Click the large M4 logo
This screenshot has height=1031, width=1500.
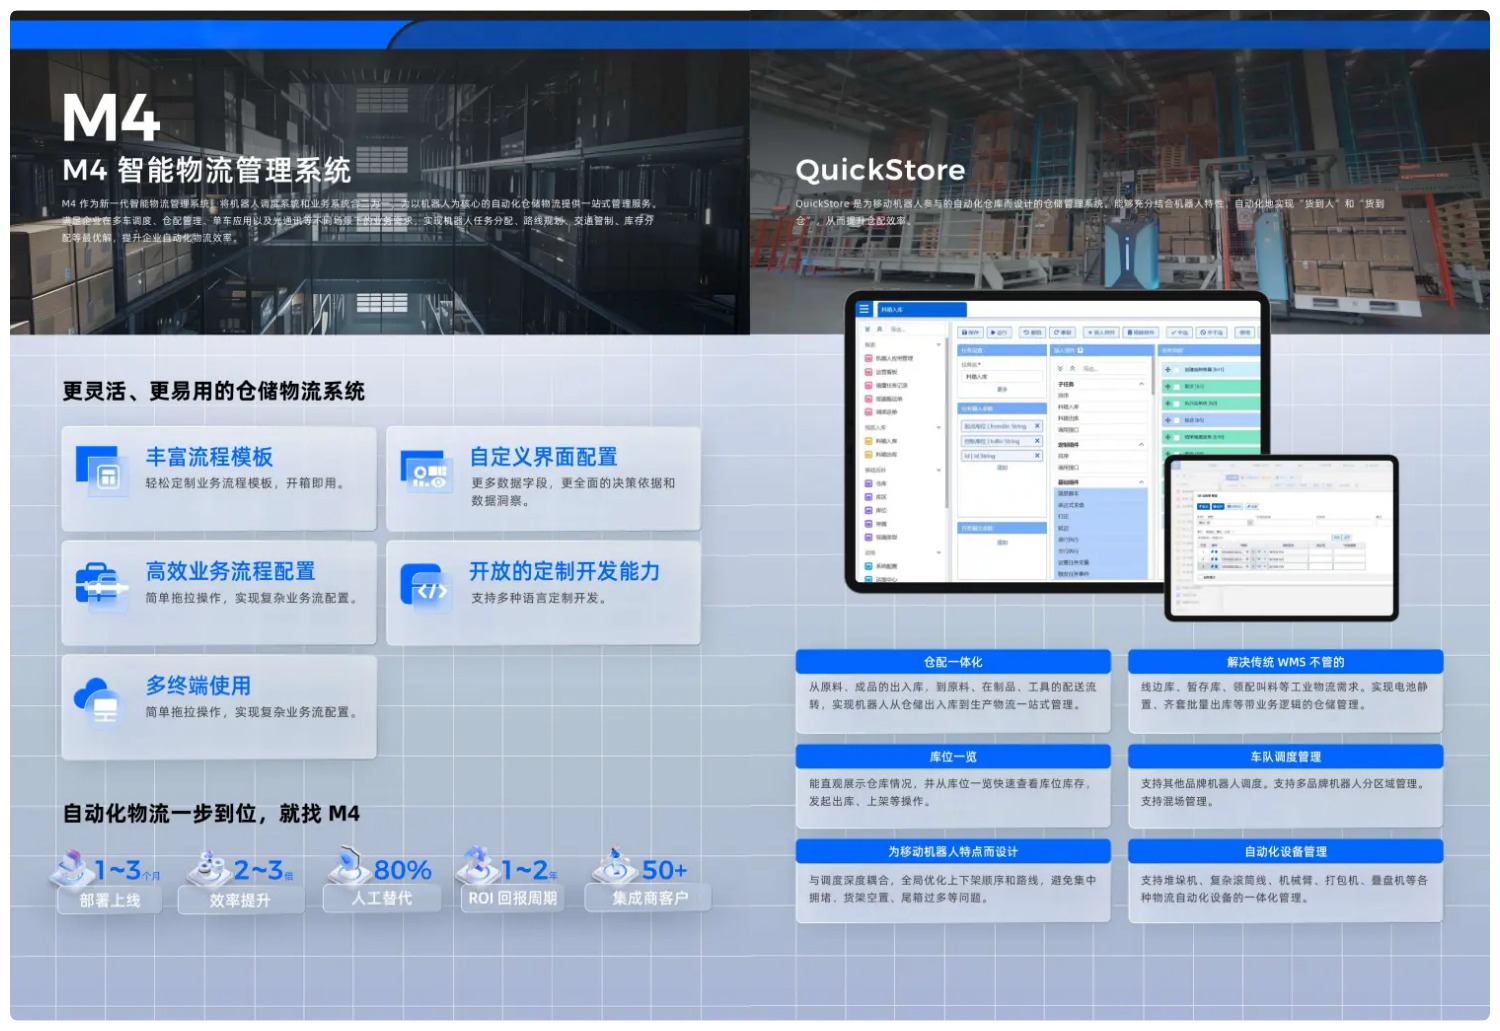click(x=111, y=118)
